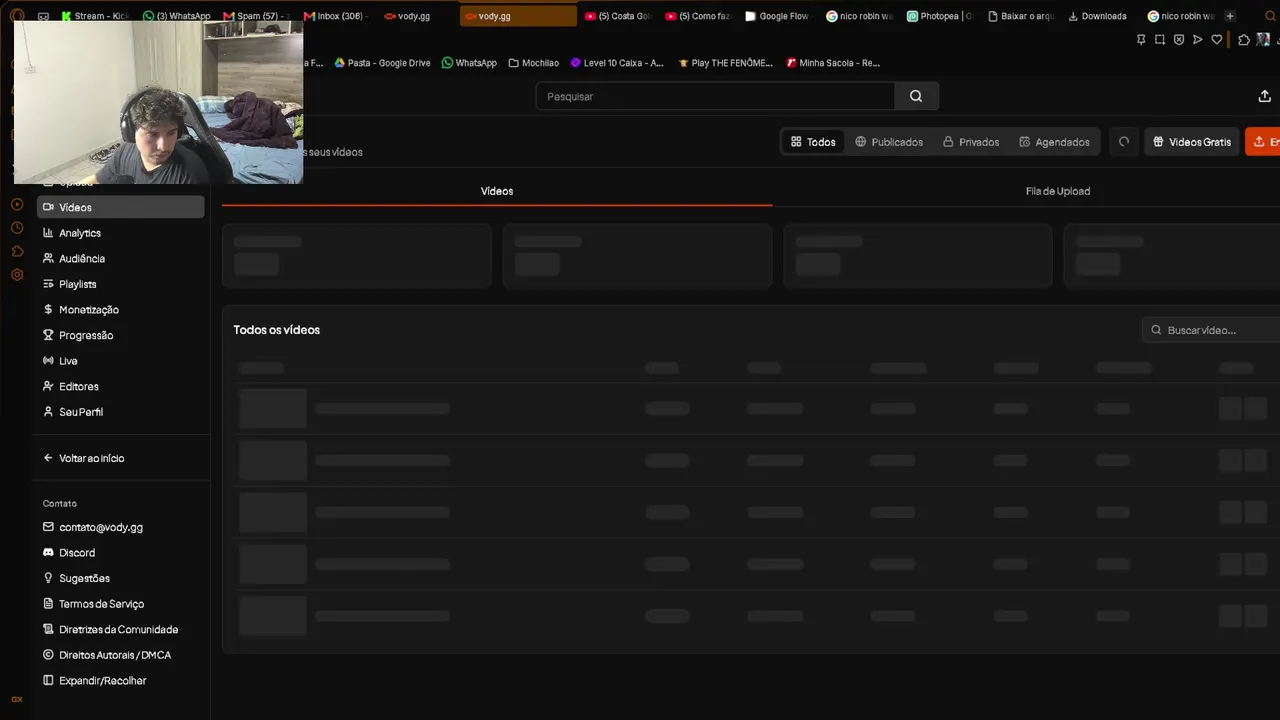Screen dimensions: 1280x720
Task: Click the send arrow icon in toolbar
Action: click(1198, 40)
